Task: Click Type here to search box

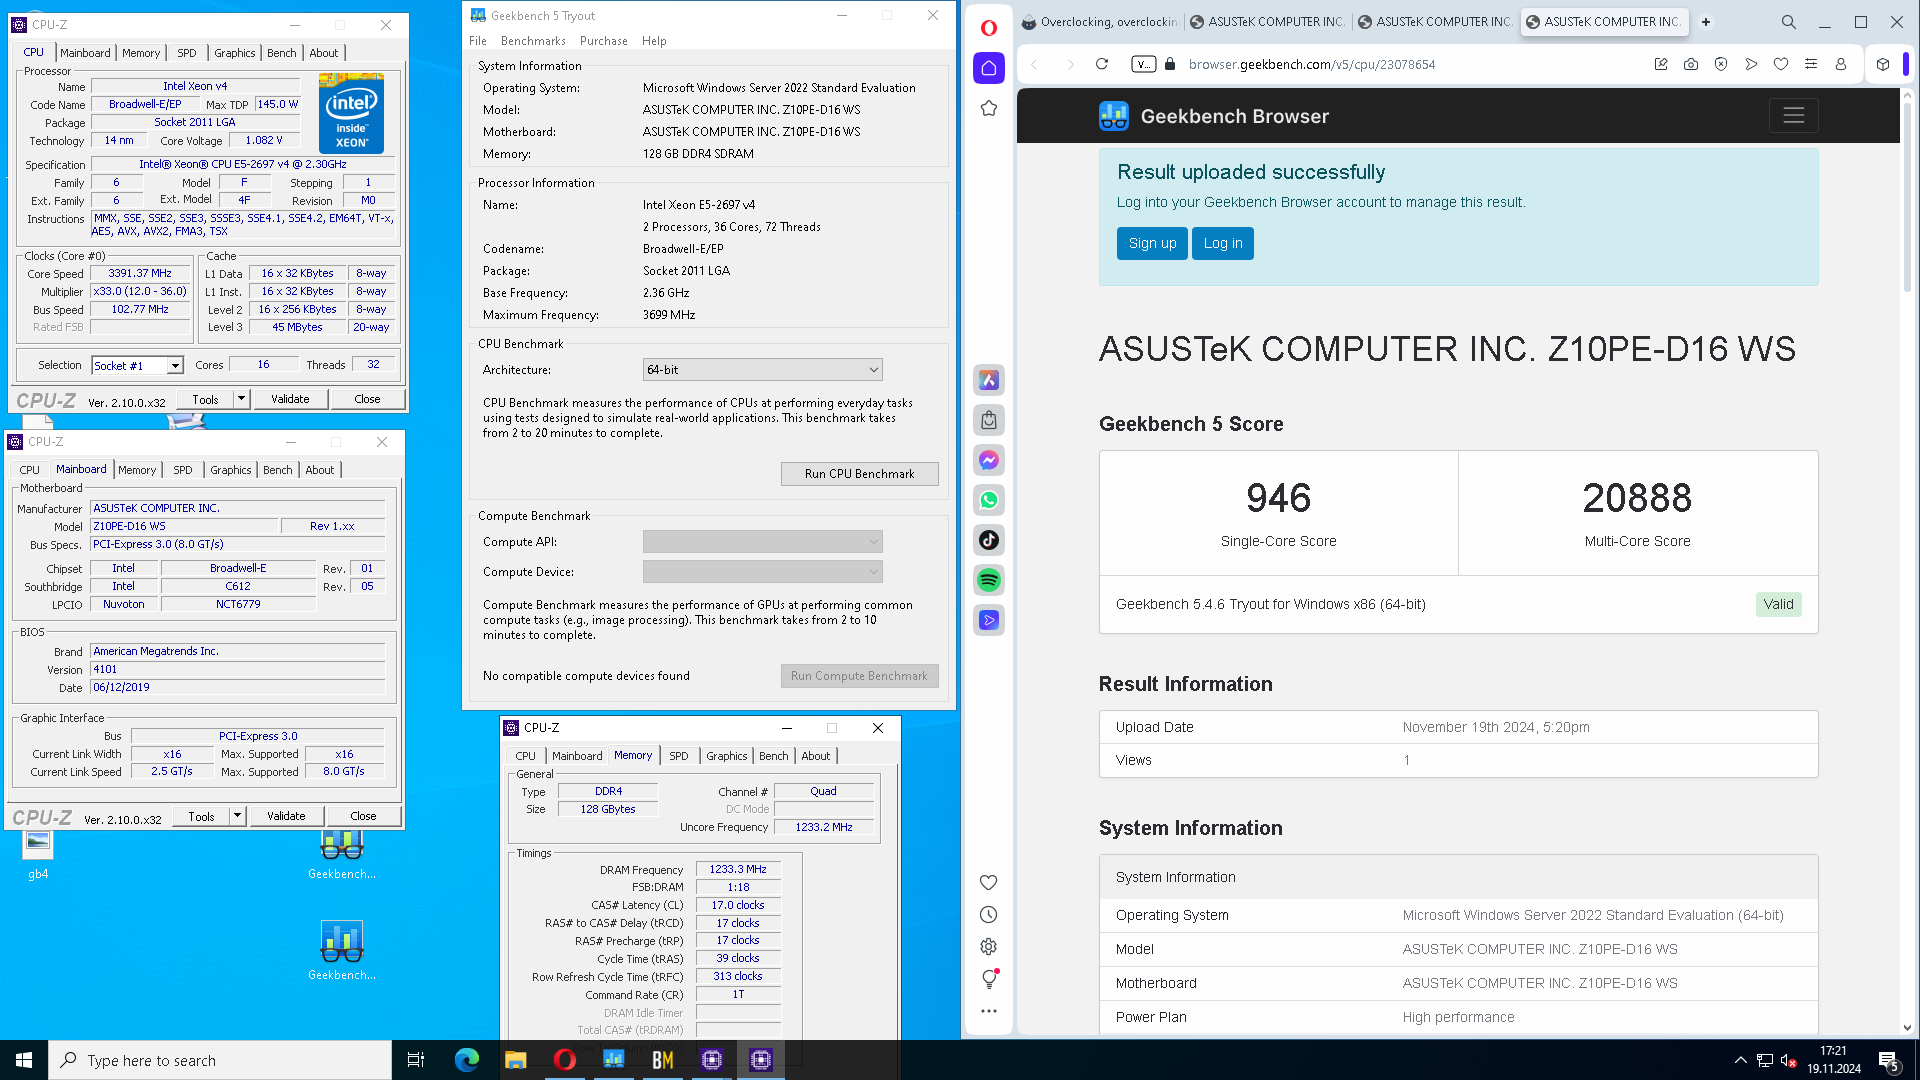Action: [220, 1060]
